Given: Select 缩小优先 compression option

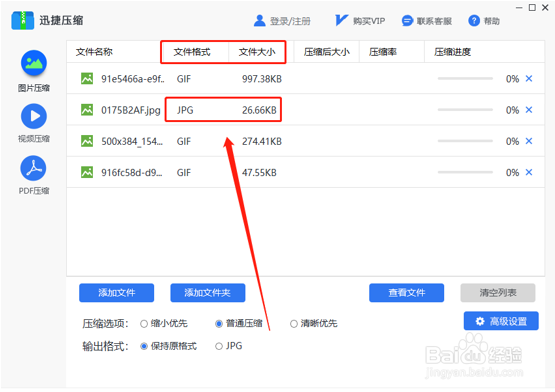Looking at the screenshot, I should tap(144, 324).
